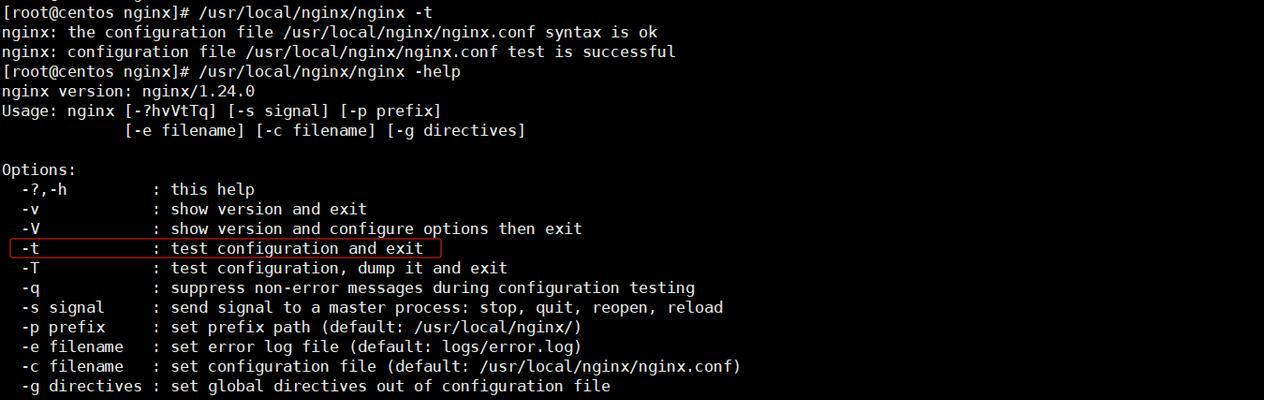Click the Usage: nginx line

(221, 110)
